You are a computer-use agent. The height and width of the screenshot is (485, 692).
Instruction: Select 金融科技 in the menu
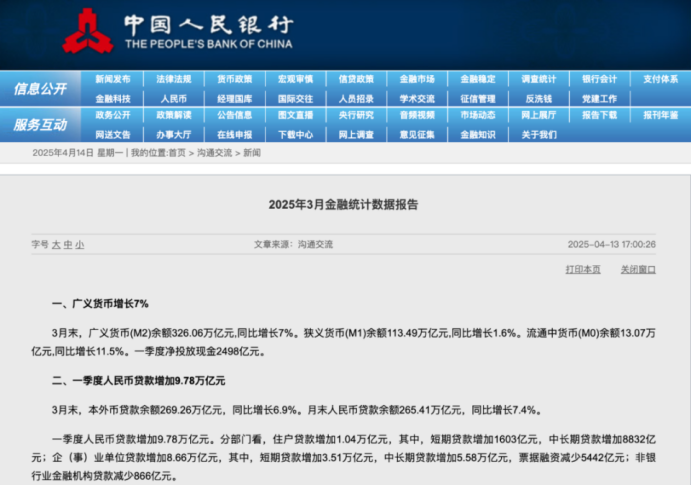pyautogui.click(x=113, y=98)
